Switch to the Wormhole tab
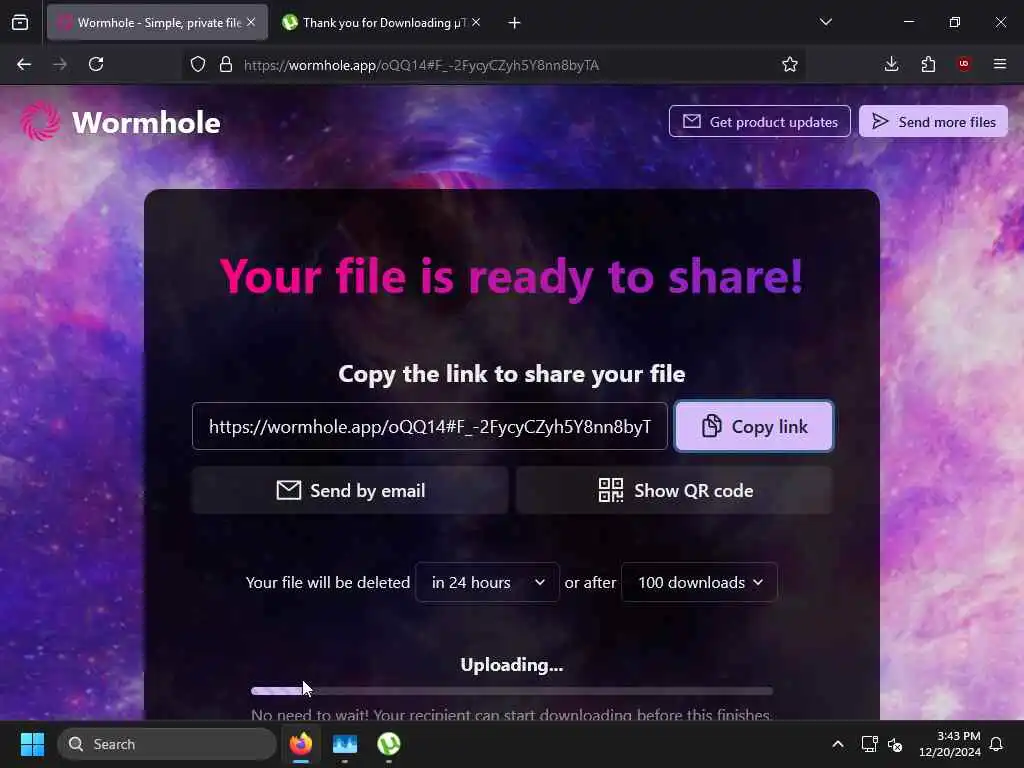The image size is (1024, 768). tap(157, 22)
